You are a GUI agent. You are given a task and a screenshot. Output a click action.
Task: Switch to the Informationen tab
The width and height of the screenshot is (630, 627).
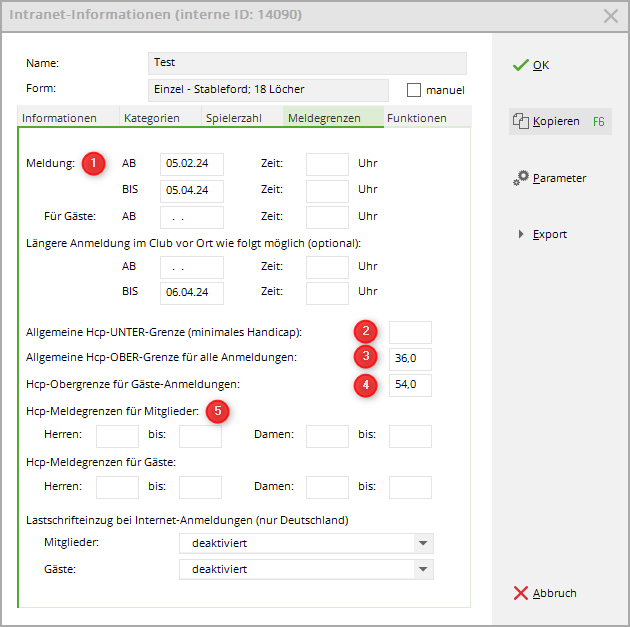tap(59, 118)
